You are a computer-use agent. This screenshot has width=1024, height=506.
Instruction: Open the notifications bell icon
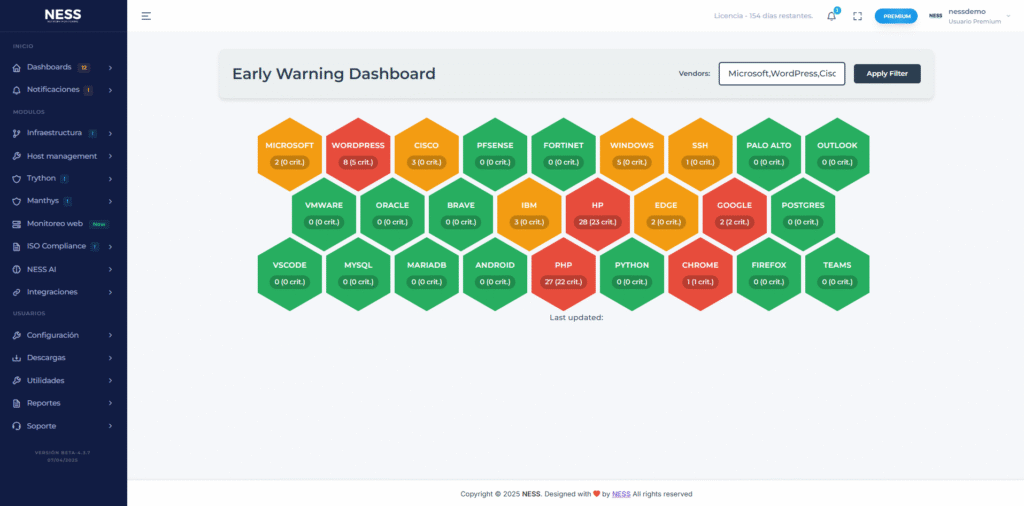(831, 16)
